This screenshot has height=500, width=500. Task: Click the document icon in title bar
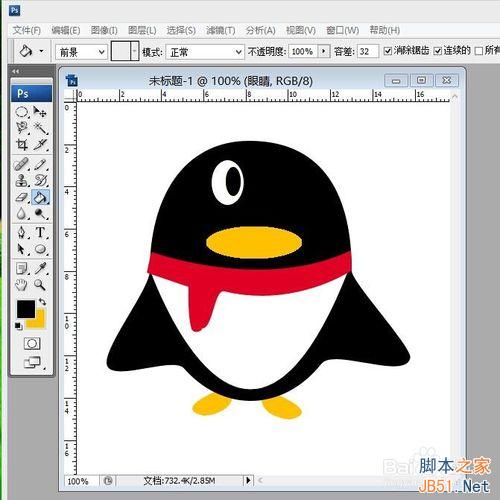click(72, 80)
